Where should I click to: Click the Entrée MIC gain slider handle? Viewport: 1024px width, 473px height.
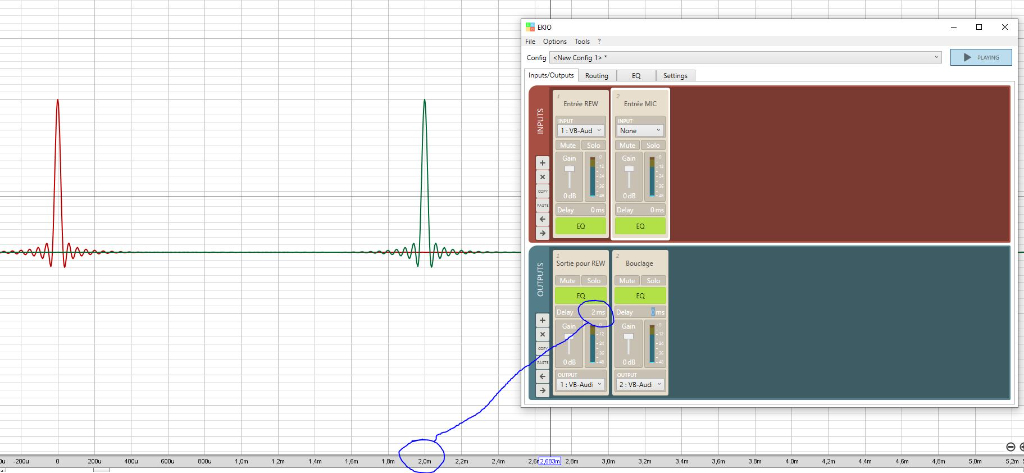pyautogui.click(x=630, y=169)
